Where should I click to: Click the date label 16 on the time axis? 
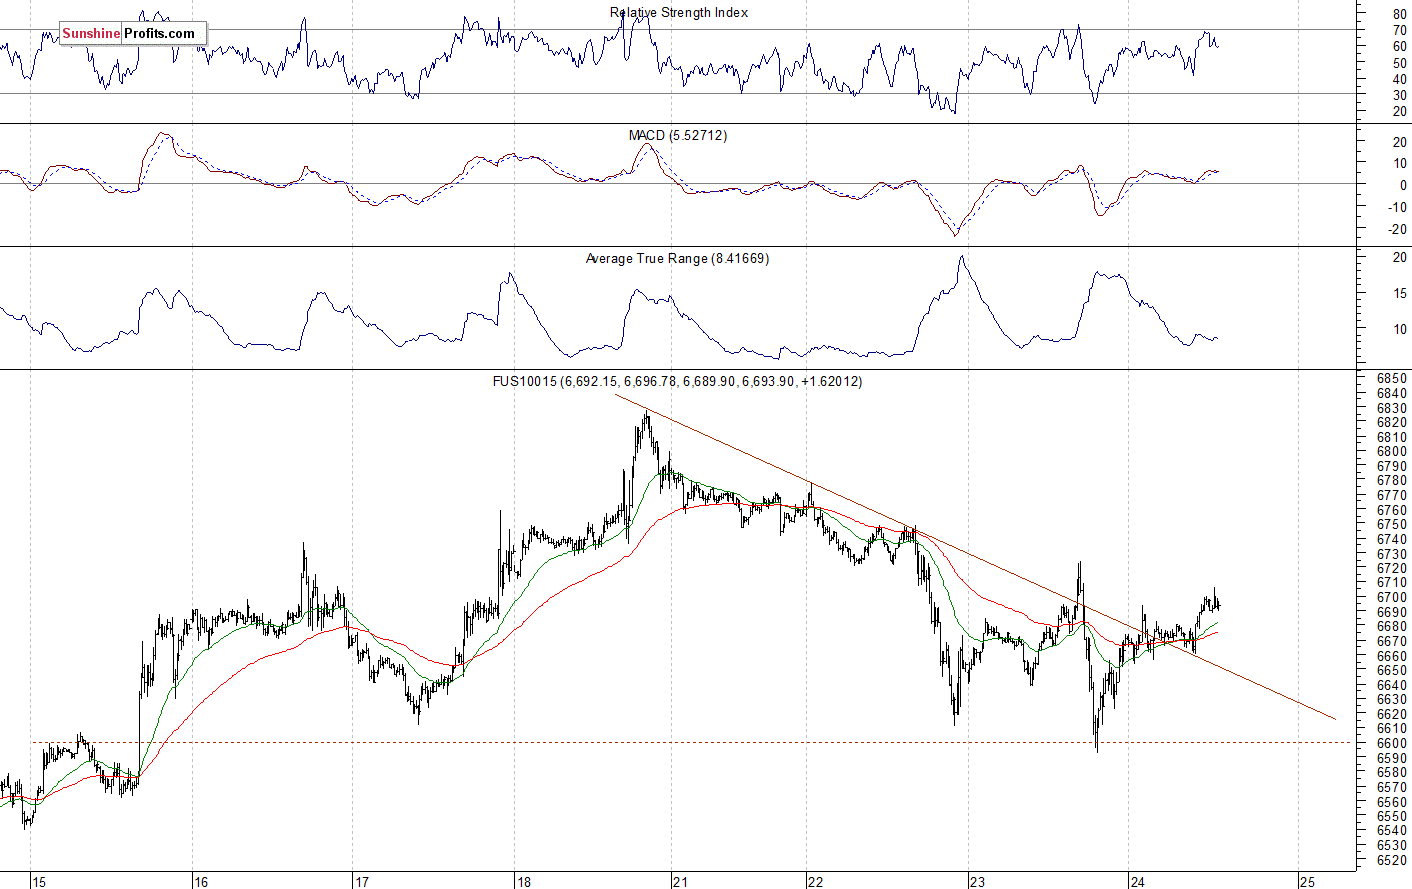(x=201, y=881)
